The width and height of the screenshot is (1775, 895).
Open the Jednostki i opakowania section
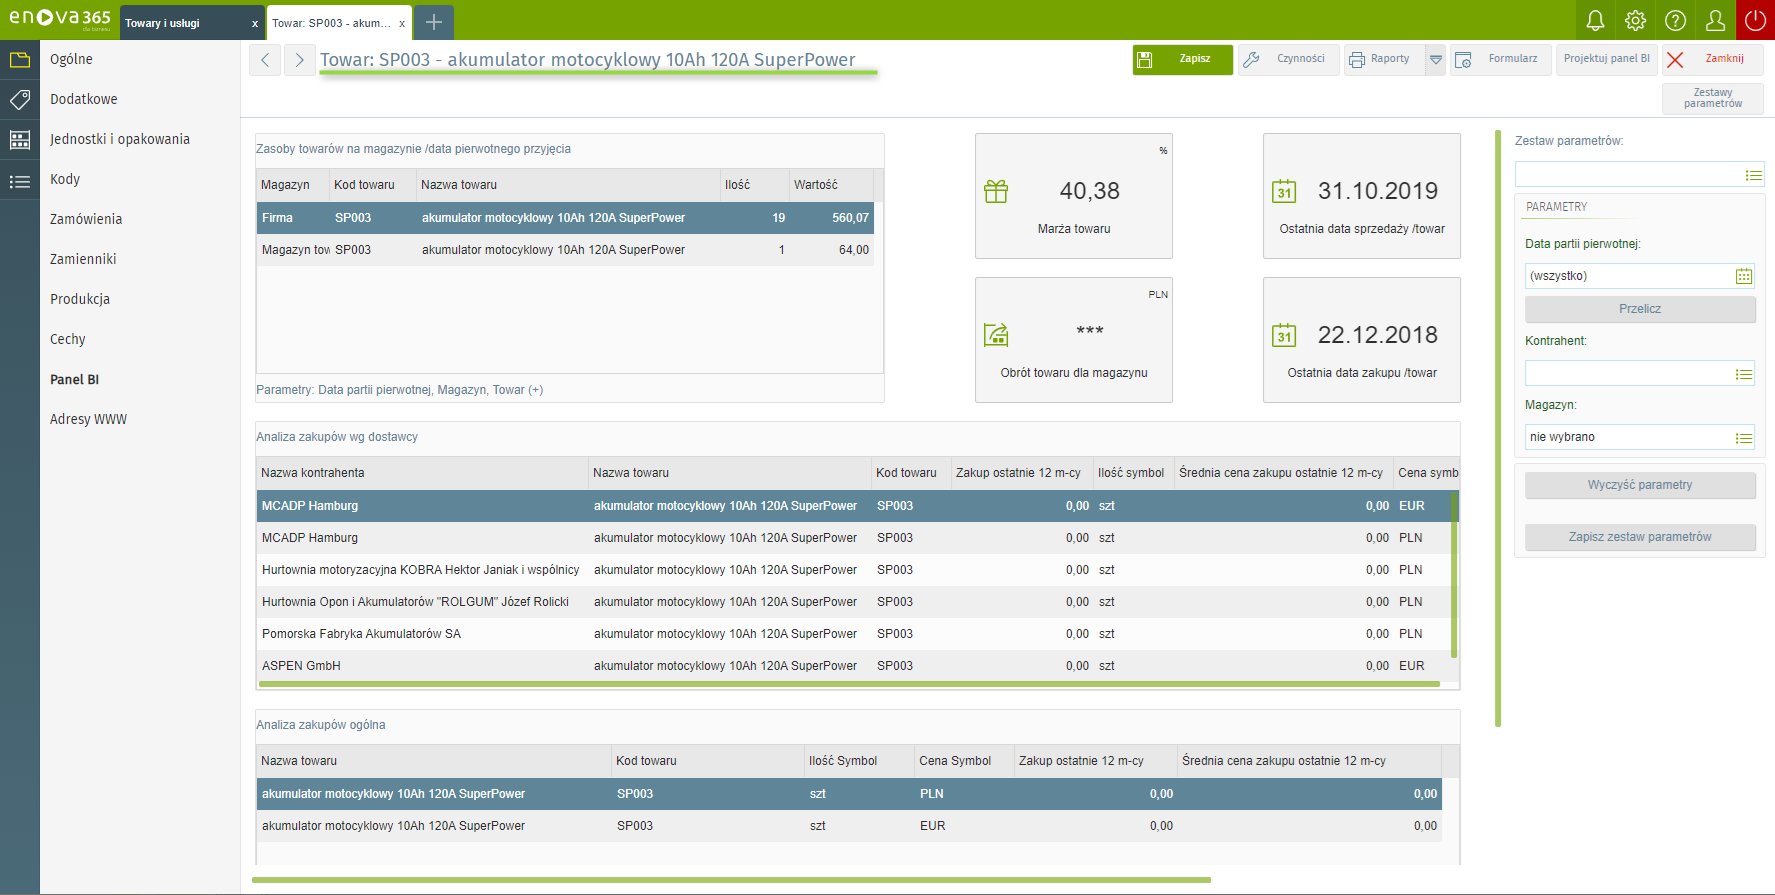click(x=120, y=139)
